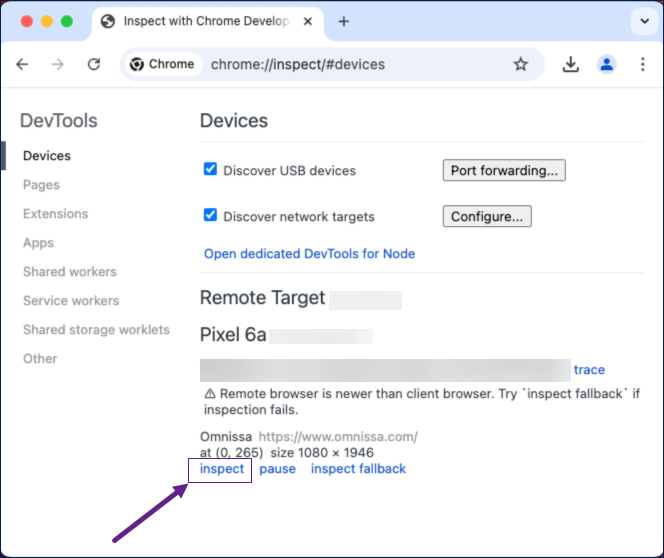The height and width of the screenshot is (558, 664).
Task: Open the Pages sidebar section
Action: [x=41, y=185]
